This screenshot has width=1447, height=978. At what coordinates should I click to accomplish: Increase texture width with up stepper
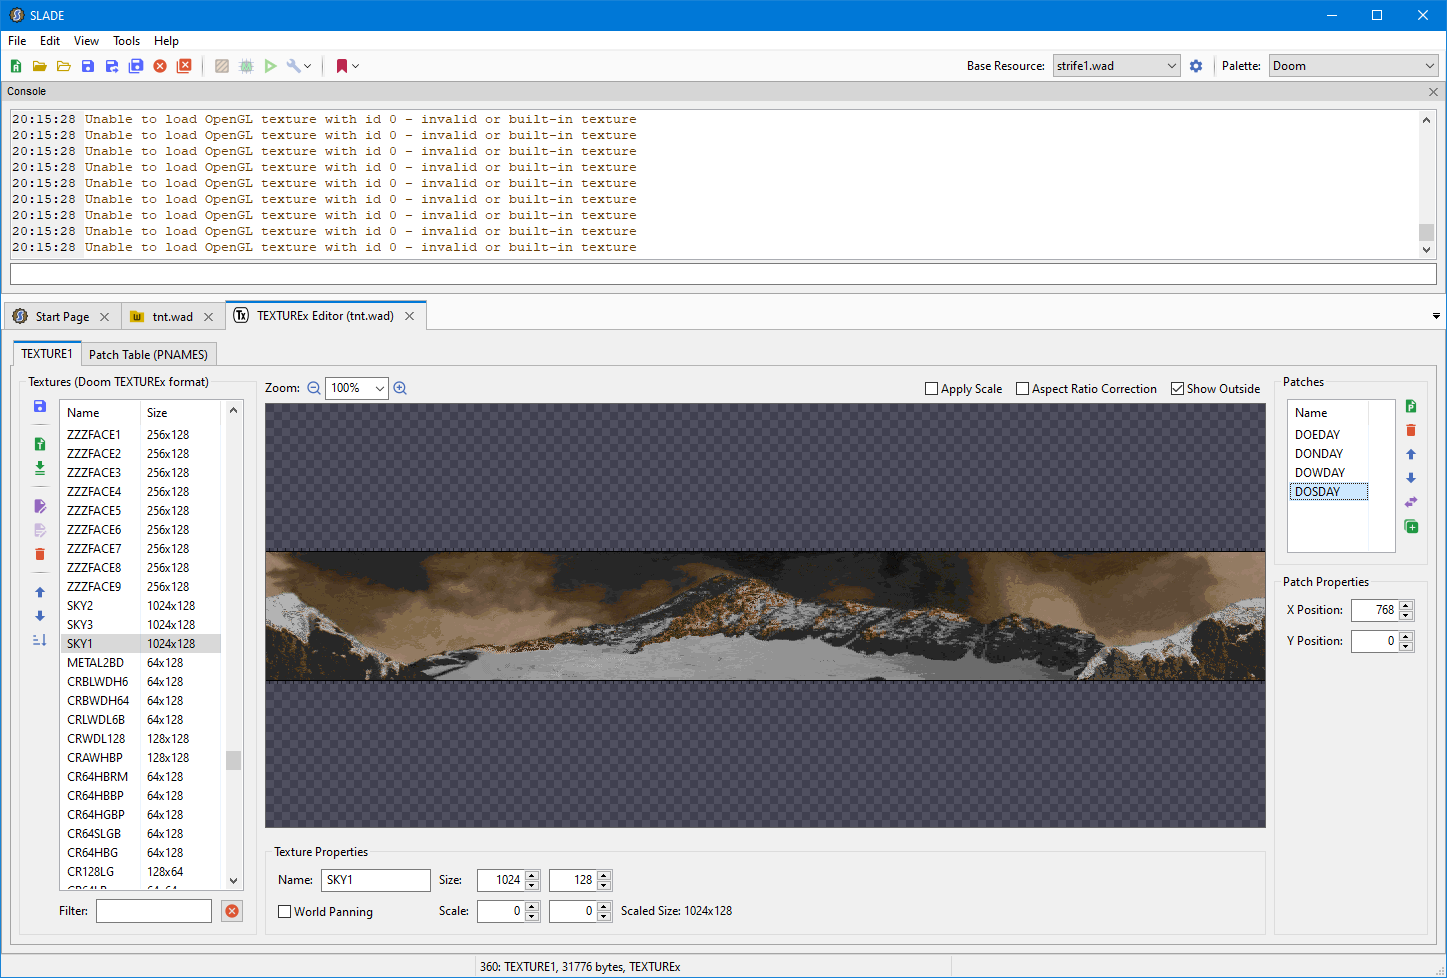click(532, 875)
